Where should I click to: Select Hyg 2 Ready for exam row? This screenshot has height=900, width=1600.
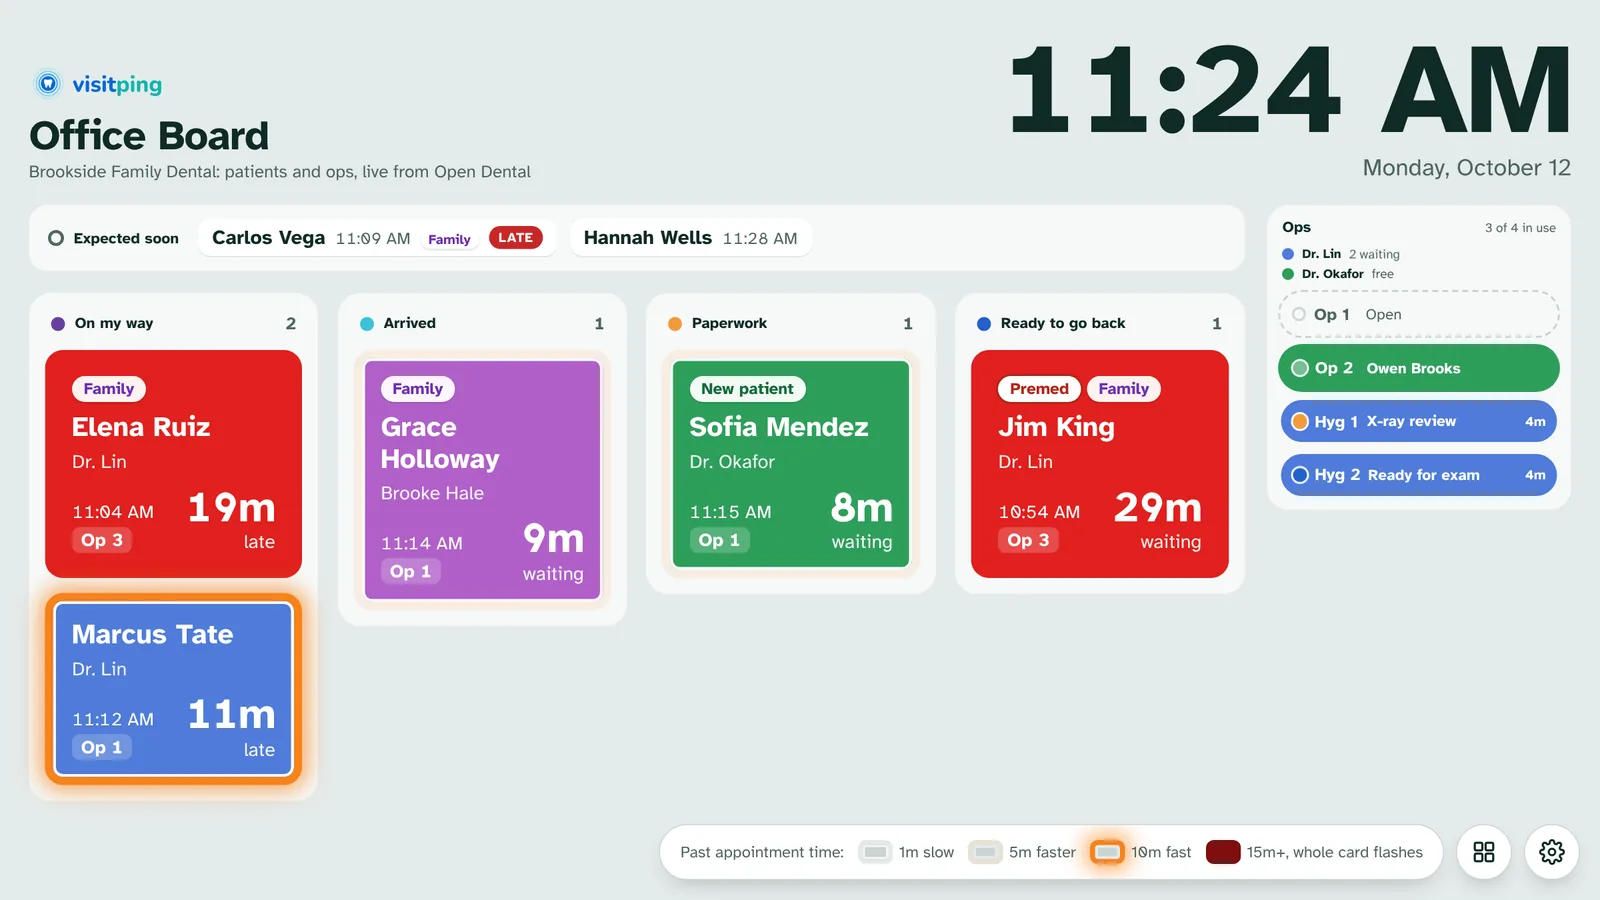pos(1419,475)
